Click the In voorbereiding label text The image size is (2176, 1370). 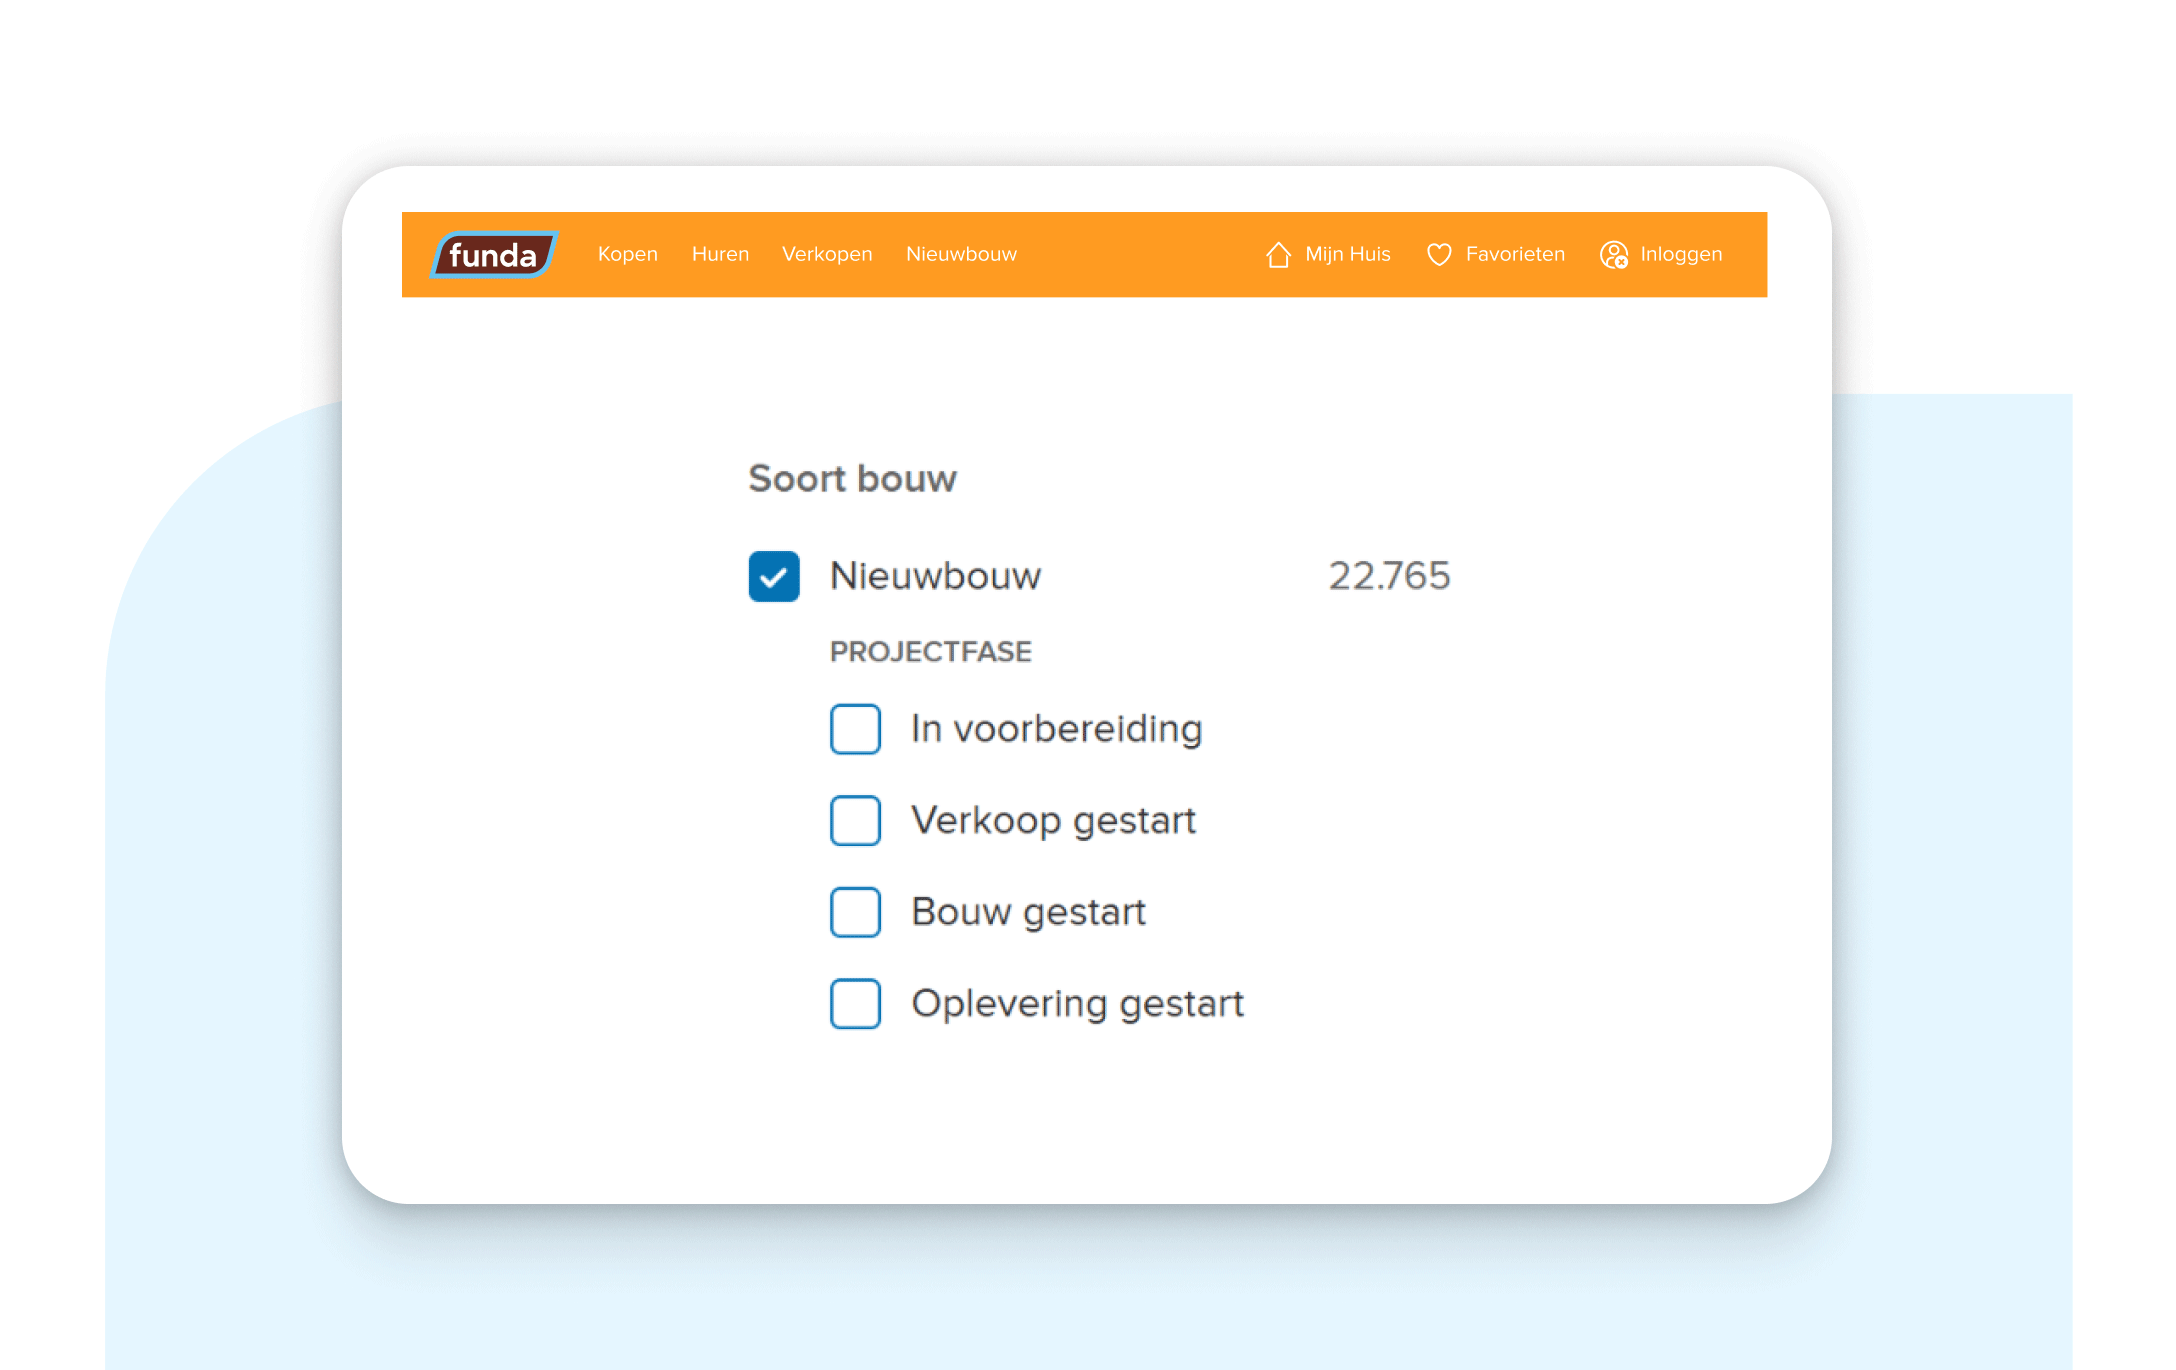(1056, 729)
